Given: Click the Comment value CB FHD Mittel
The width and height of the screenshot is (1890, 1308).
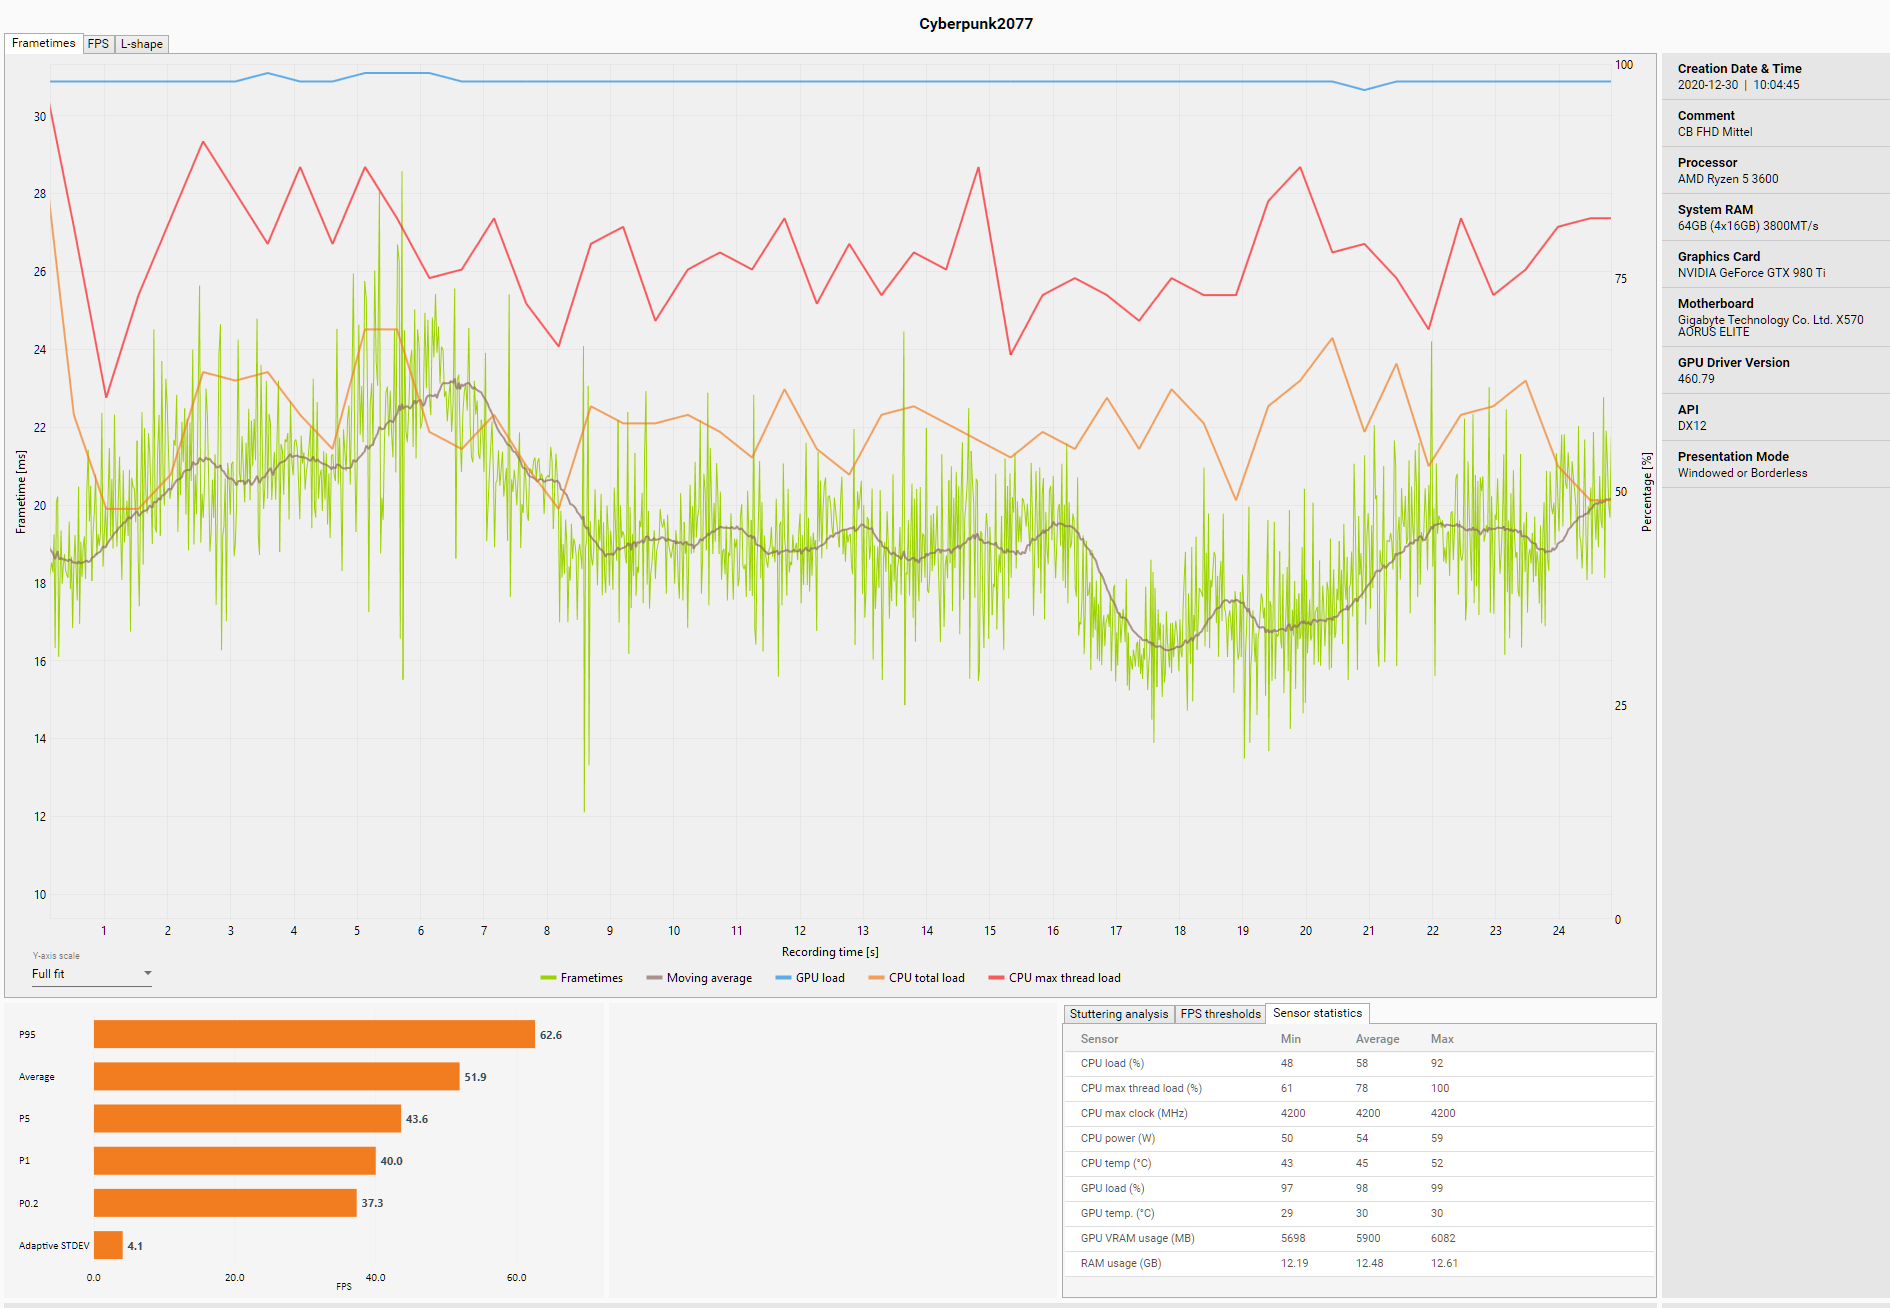Looking at the screenshot, I should pyautogui.click(x=1714, y=132).
